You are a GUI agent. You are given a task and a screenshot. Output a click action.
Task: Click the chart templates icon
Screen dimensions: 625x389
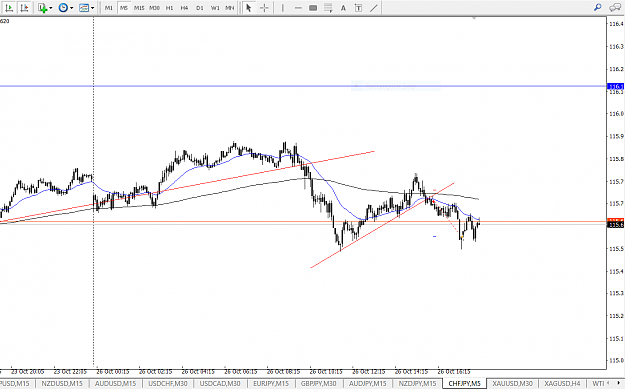tap(84, 8)
